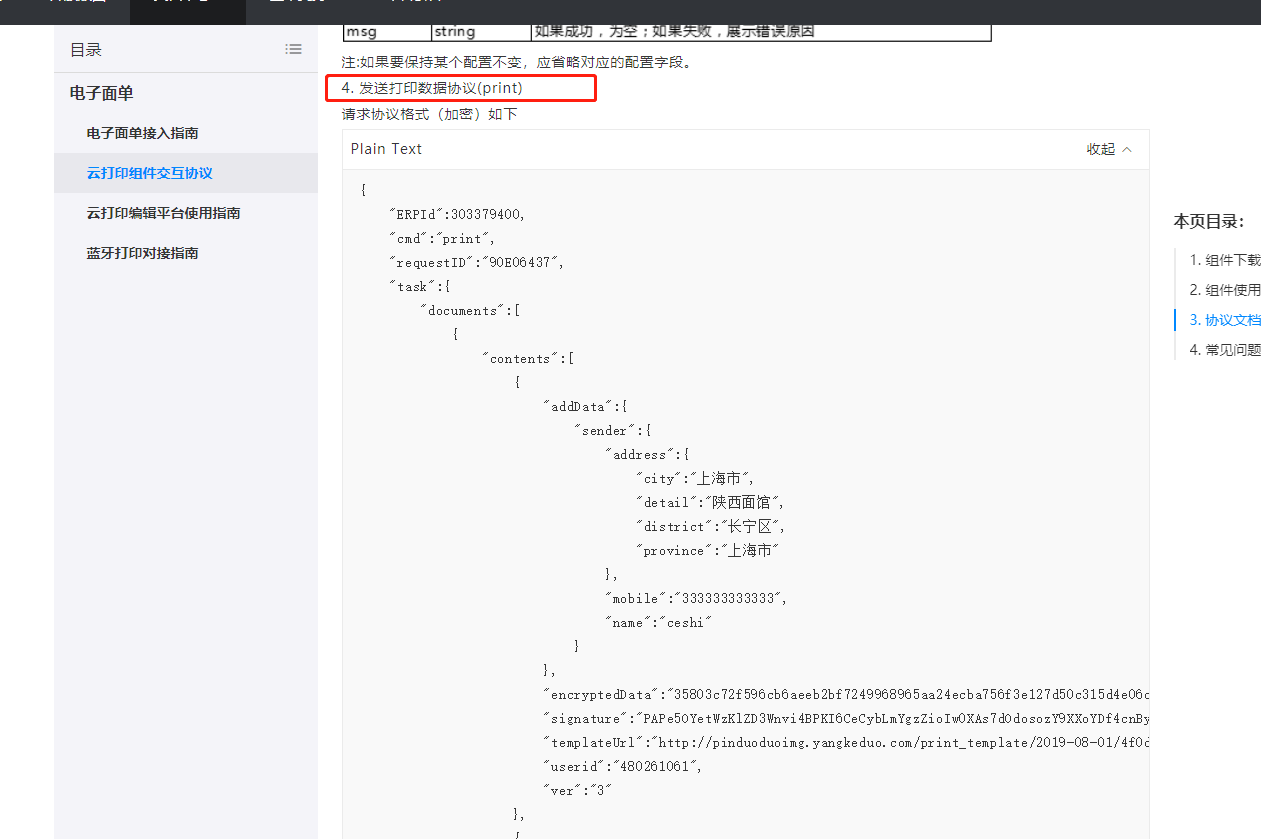Screen dimensions: 1261x839
Task: Jump to 3. 协议文档 in page contents
Action: click(1225, 320)
